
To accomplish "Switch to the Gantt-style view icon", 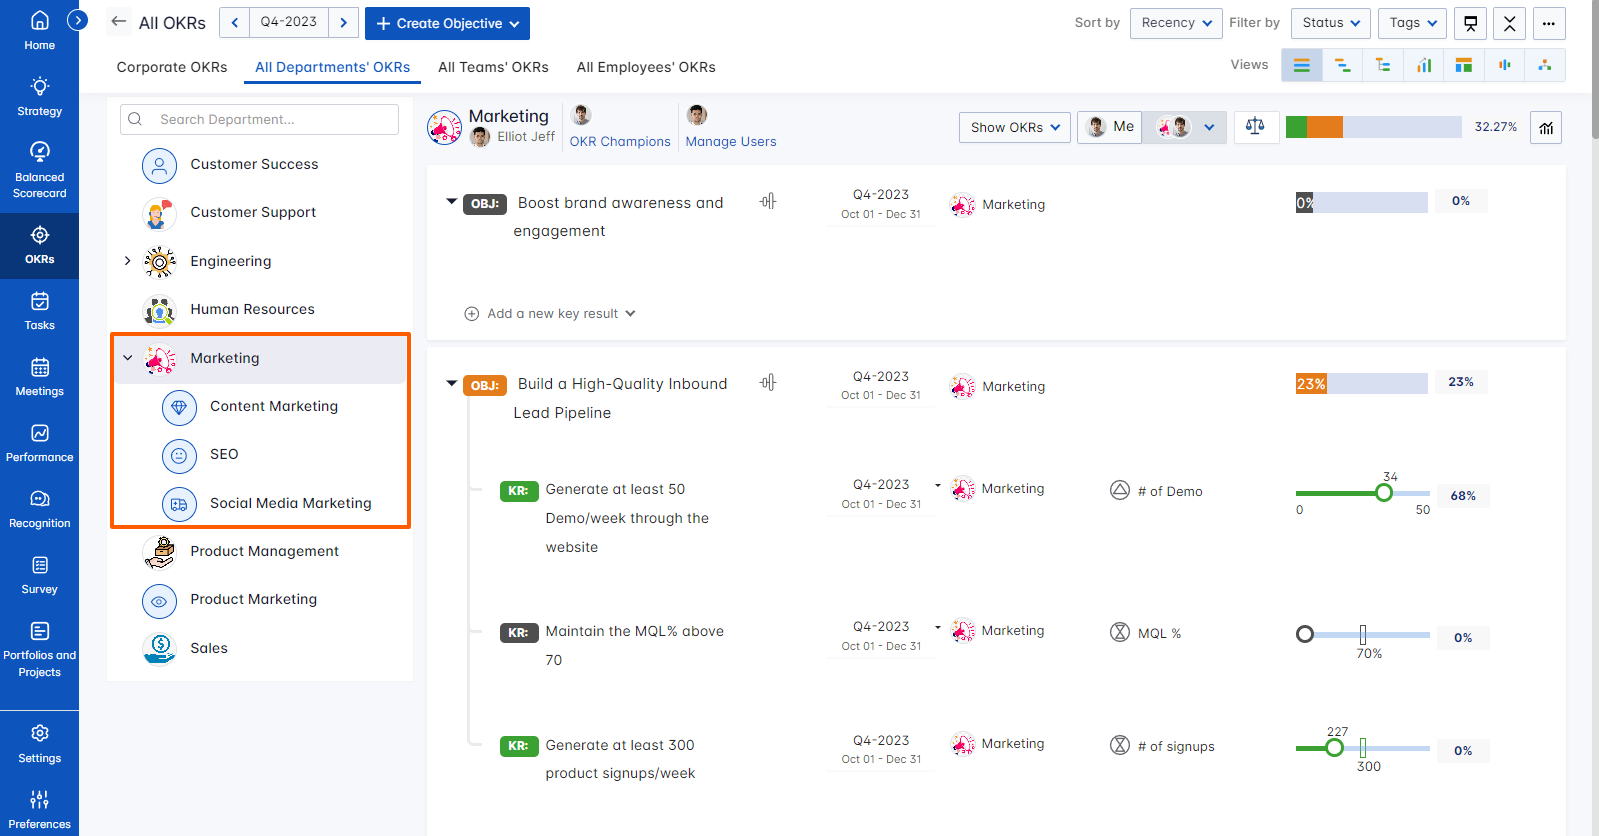I will (1342, 65).
